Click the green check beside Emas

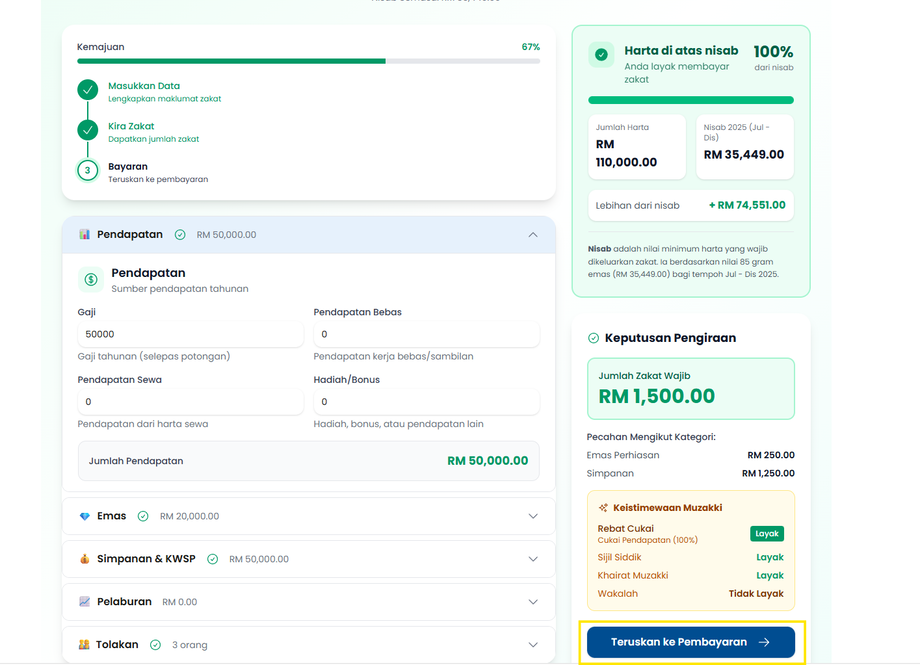point(143,516)
